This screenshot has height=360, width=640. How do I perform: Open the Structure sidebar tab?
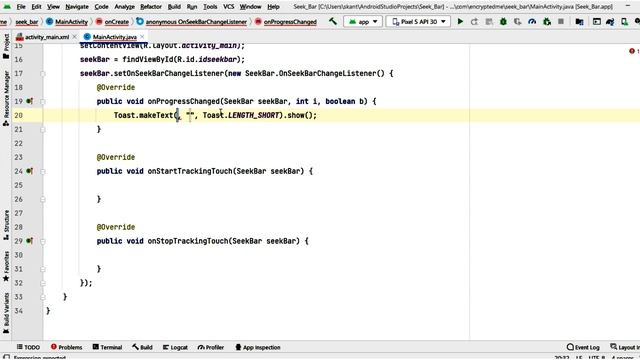pyautogui.click(x=6, y=224)
